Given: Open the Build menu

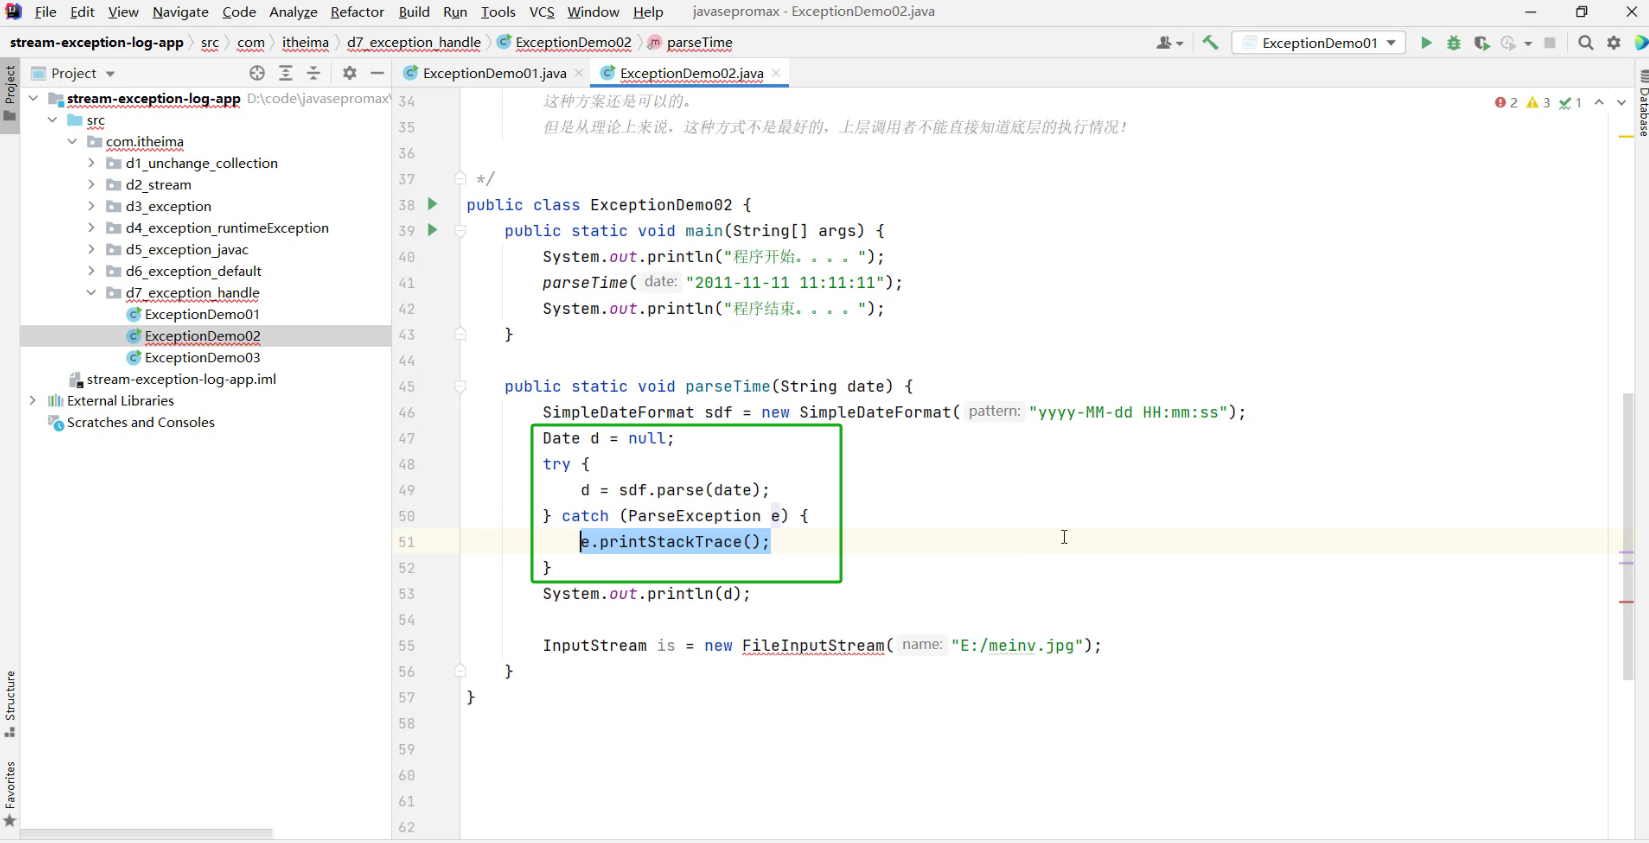Looking at the screenshot, I should [414, 12].
